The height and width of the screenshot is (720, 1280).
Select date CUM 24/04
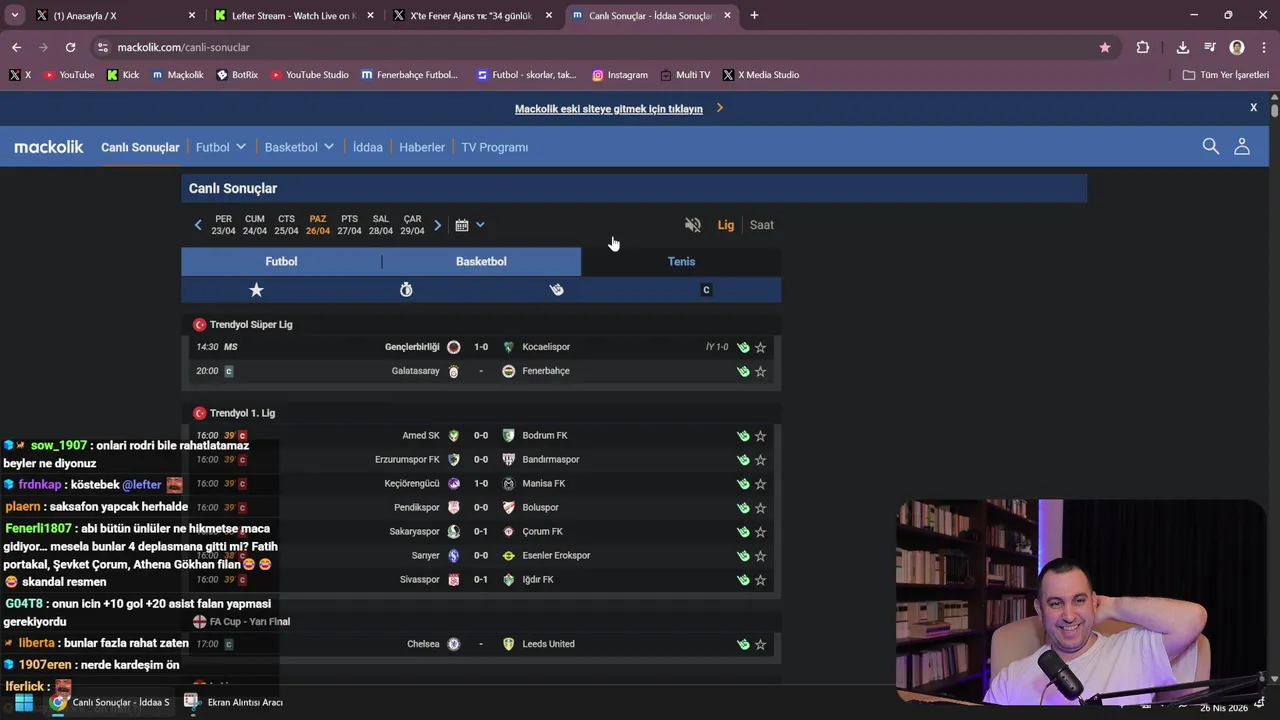point(255,225)
